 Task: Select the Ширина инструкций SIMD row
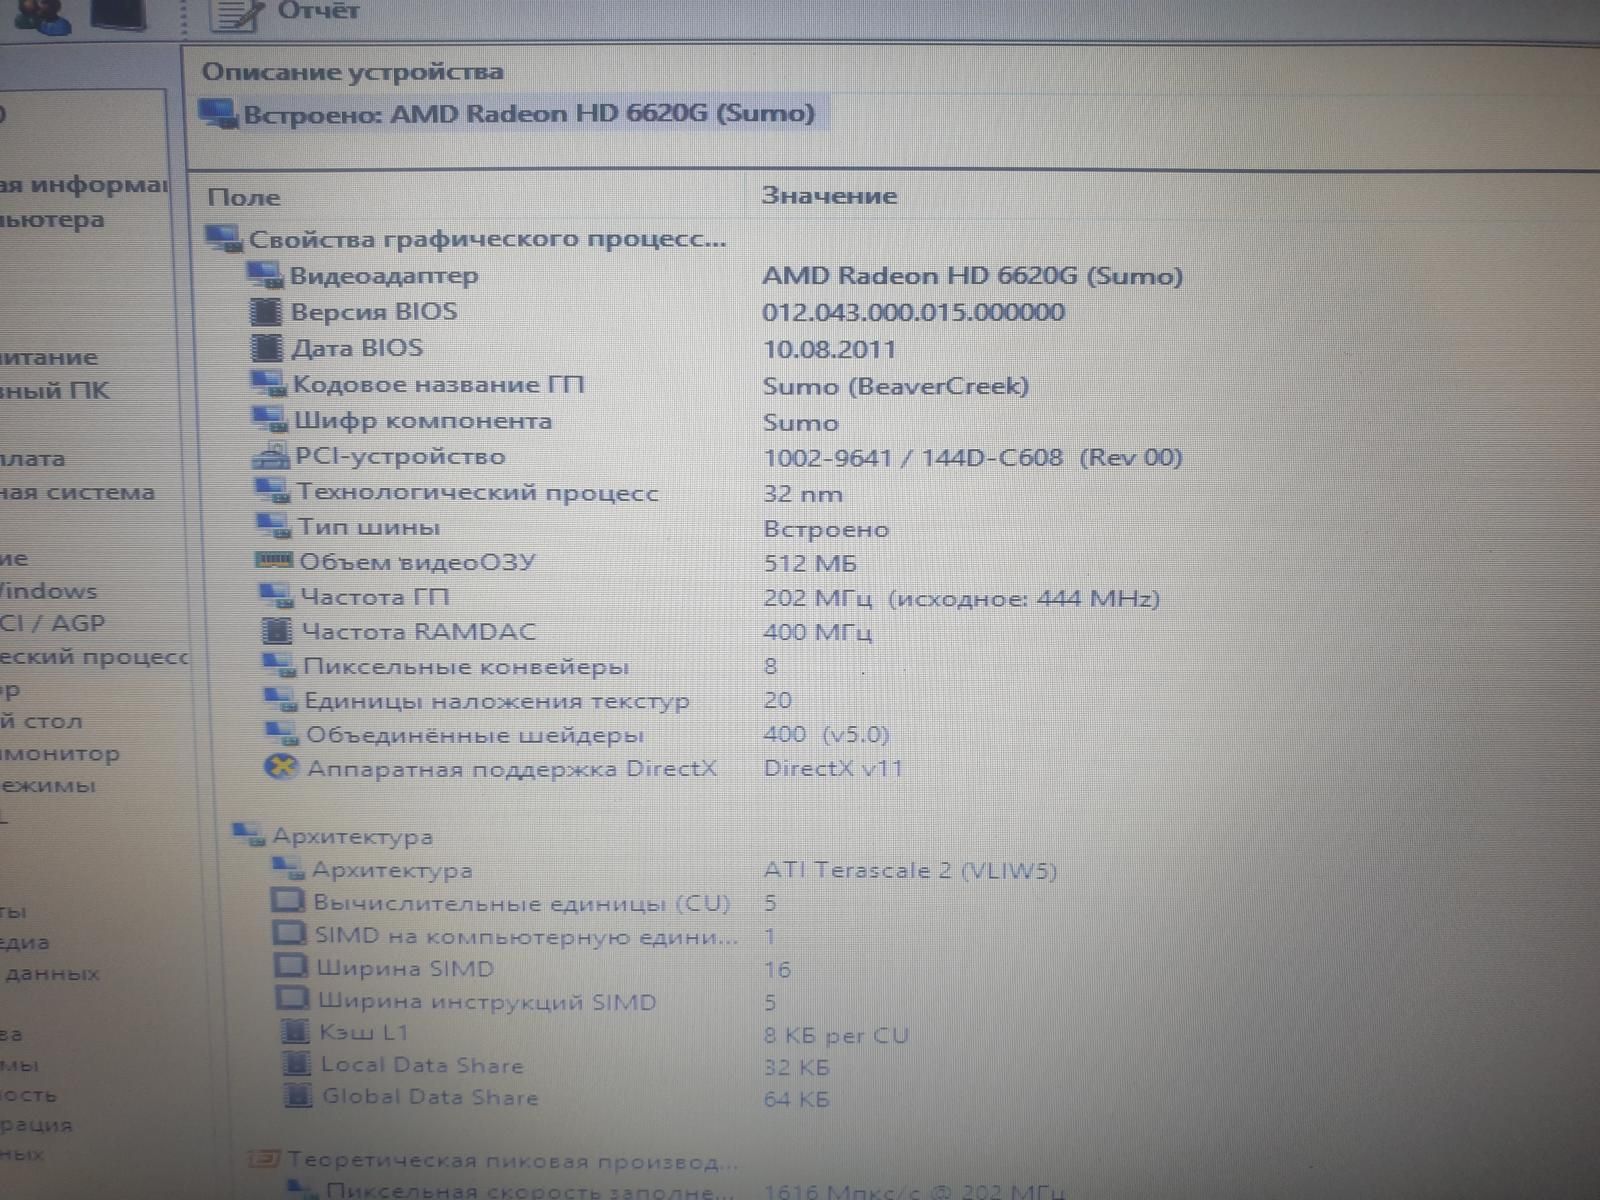[527, 1001]
